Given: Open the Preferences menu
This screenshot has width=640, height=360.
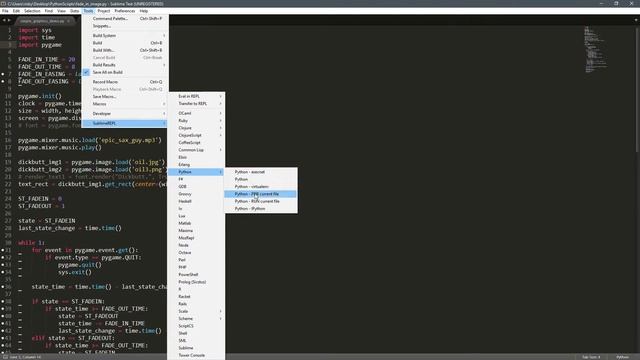Looking at the screenshot, I should [x=124, y=11].
